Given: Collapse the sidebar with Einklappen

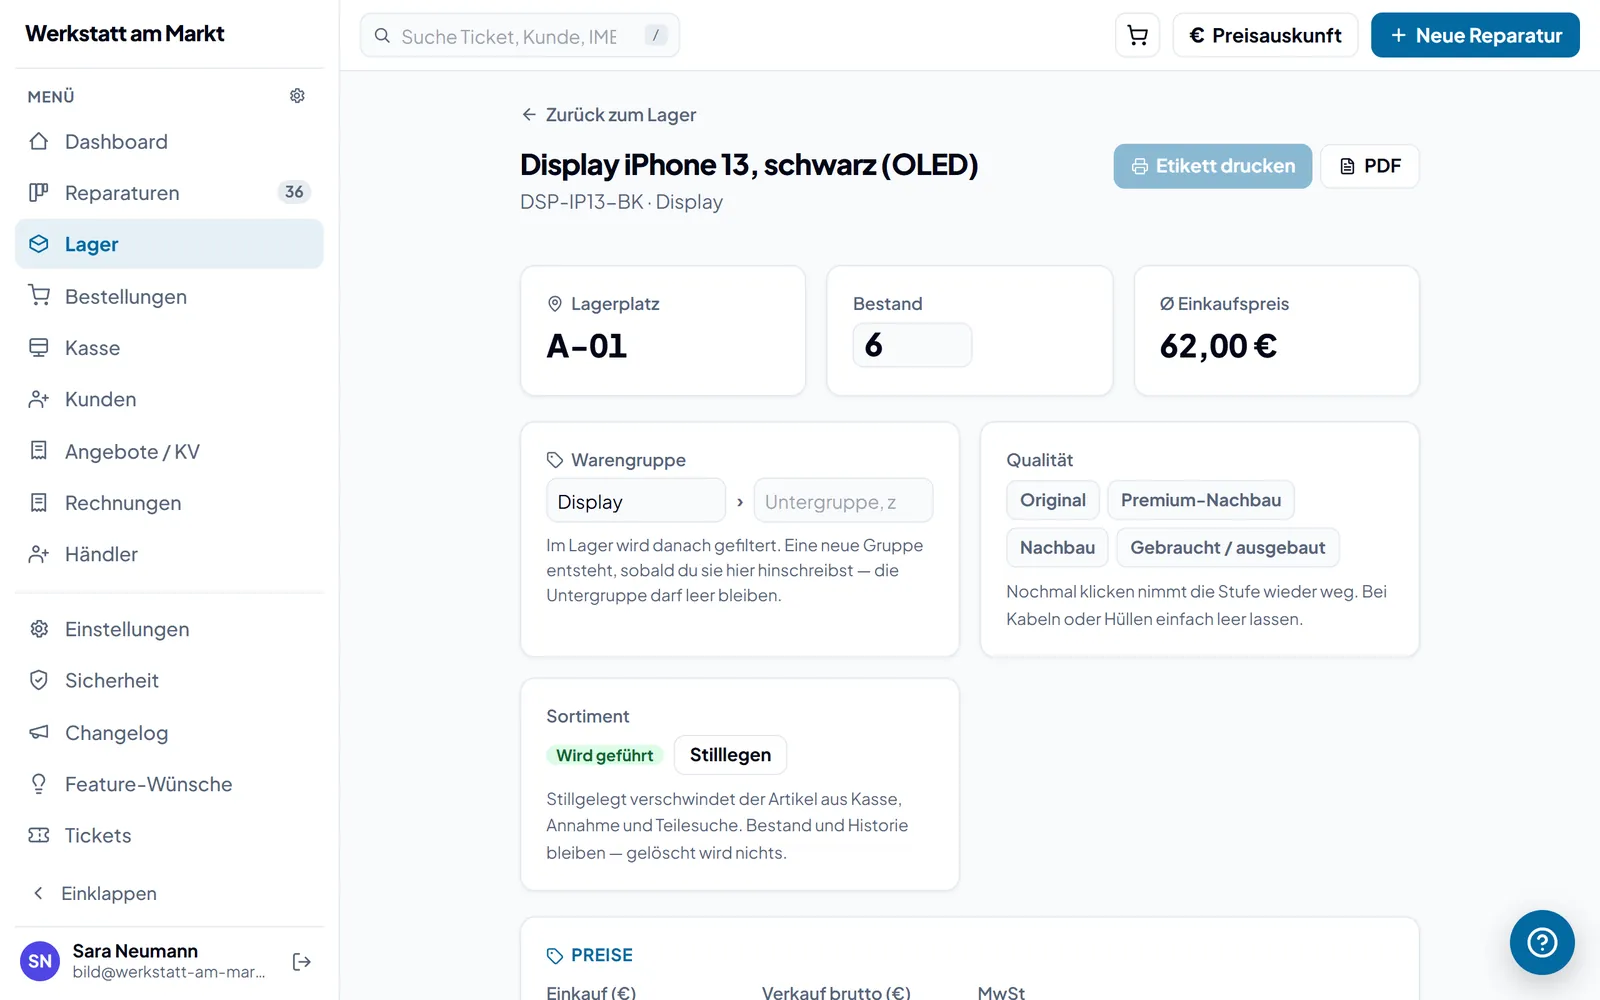Looking at the screenshot, I should [169, 893].
